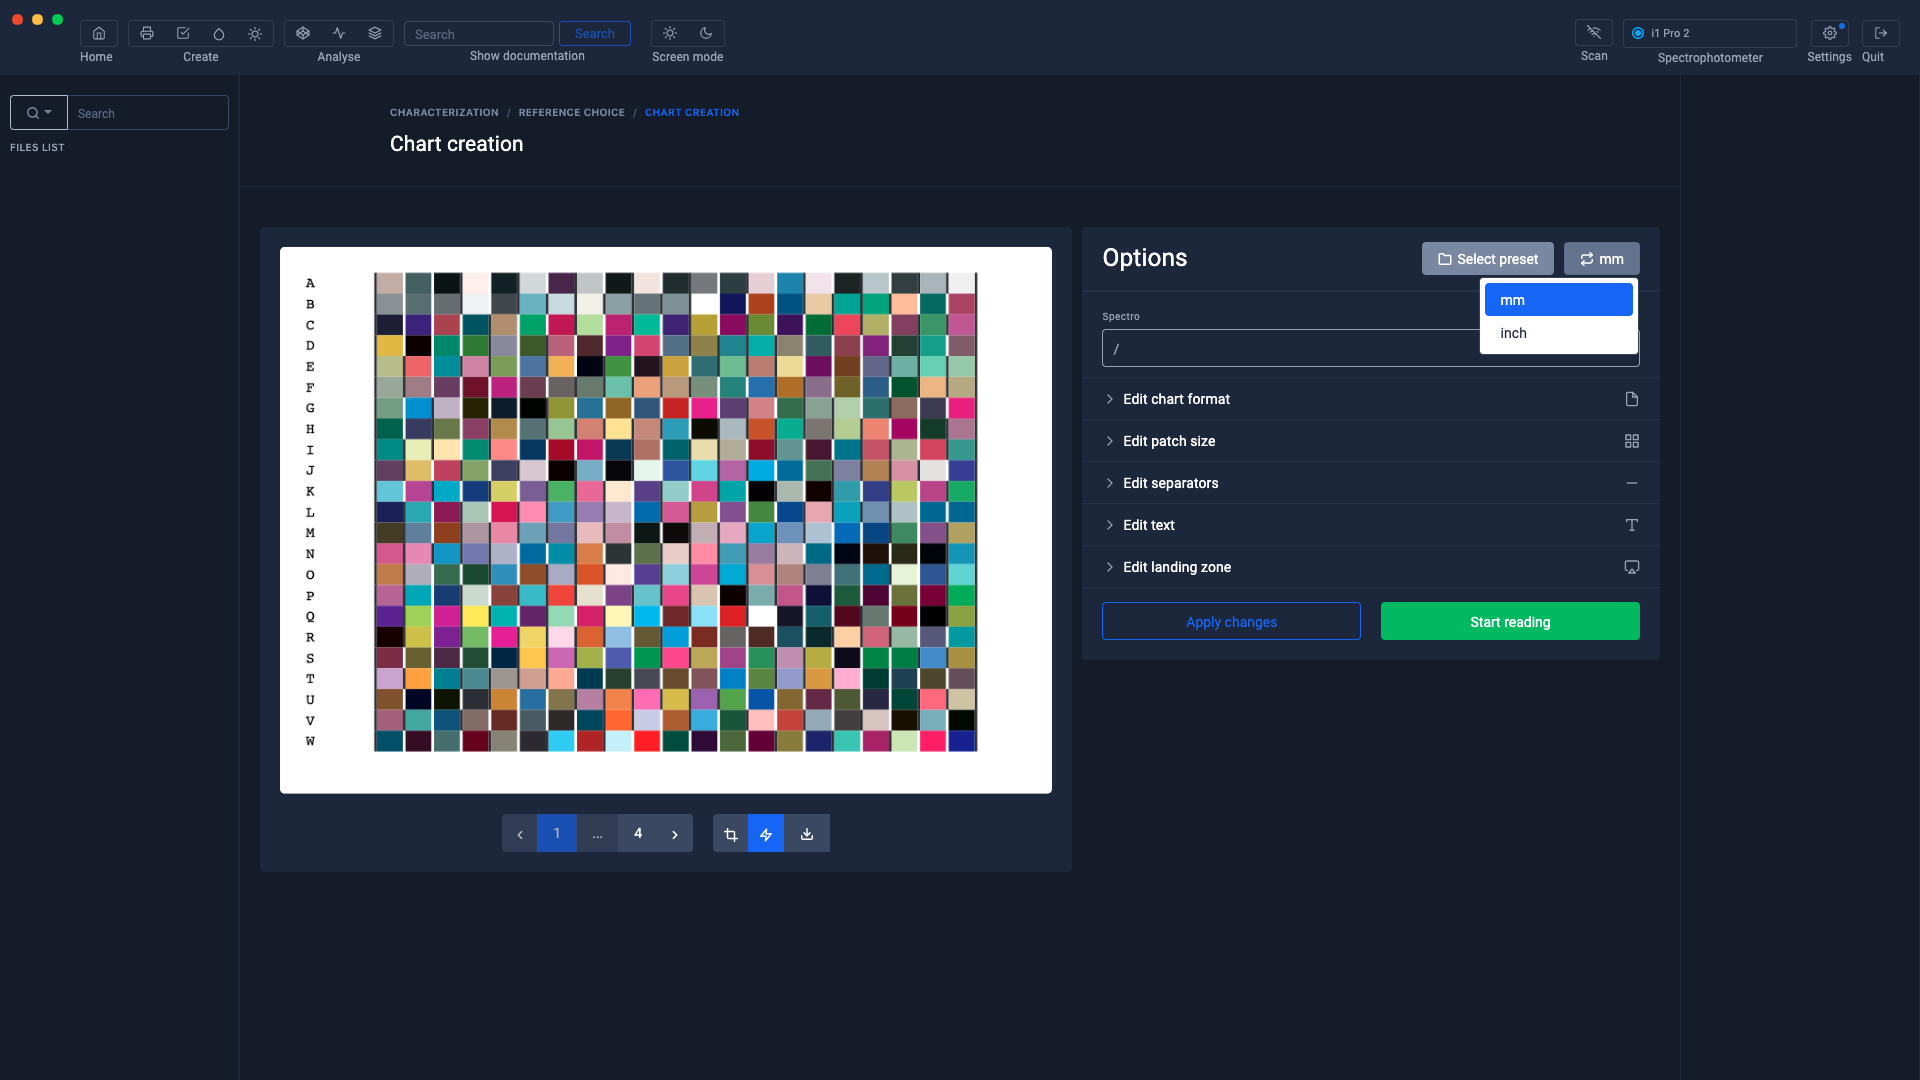The height and width of the screenshot is (1080, 1920).
Task: Select chart page 4
Action: point(638,833)
